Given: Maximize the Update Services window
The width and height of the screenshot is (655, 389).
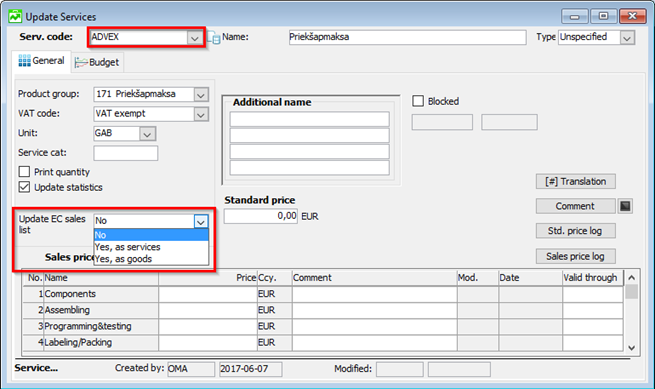Looking at the screenshot, I should [x=603, y=17].
